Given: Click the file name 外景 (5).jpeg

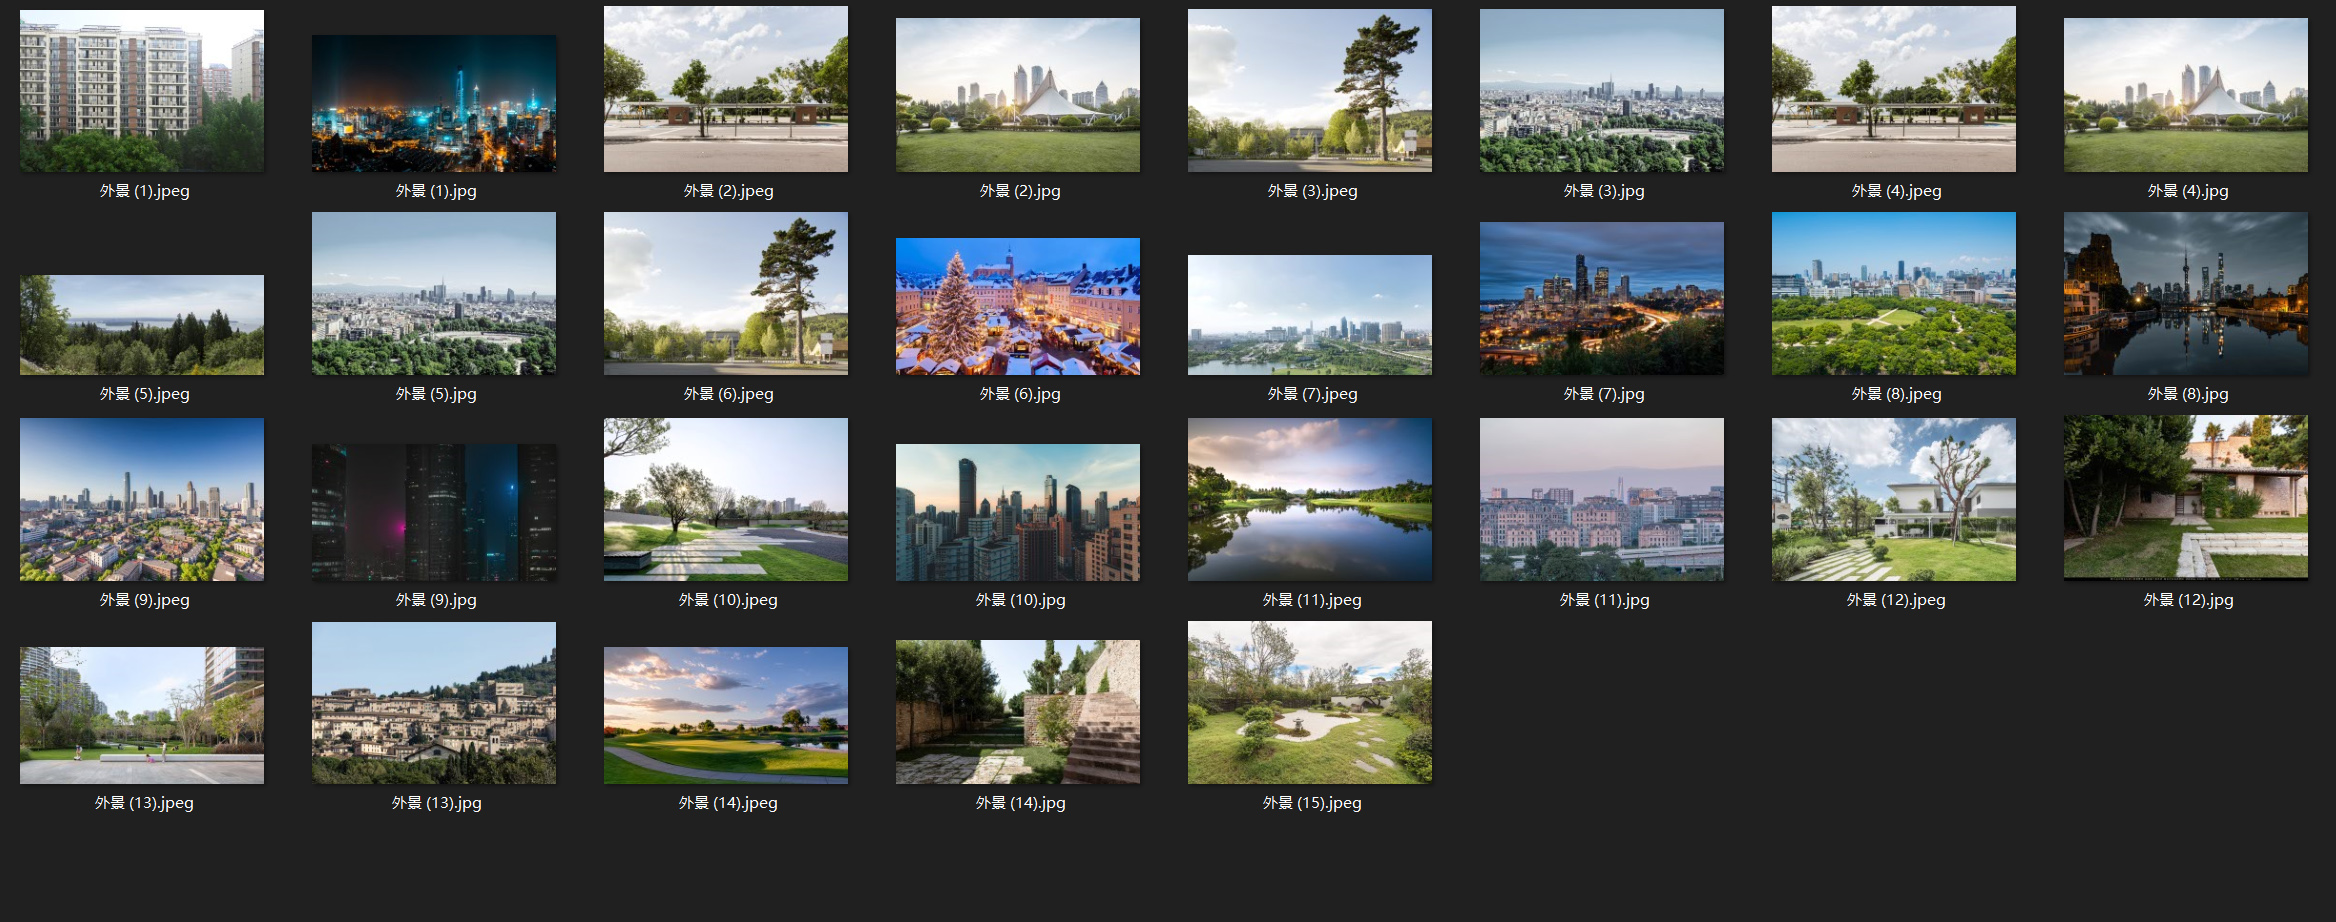Looking at the screenshot, I should (x=144, y=394).
